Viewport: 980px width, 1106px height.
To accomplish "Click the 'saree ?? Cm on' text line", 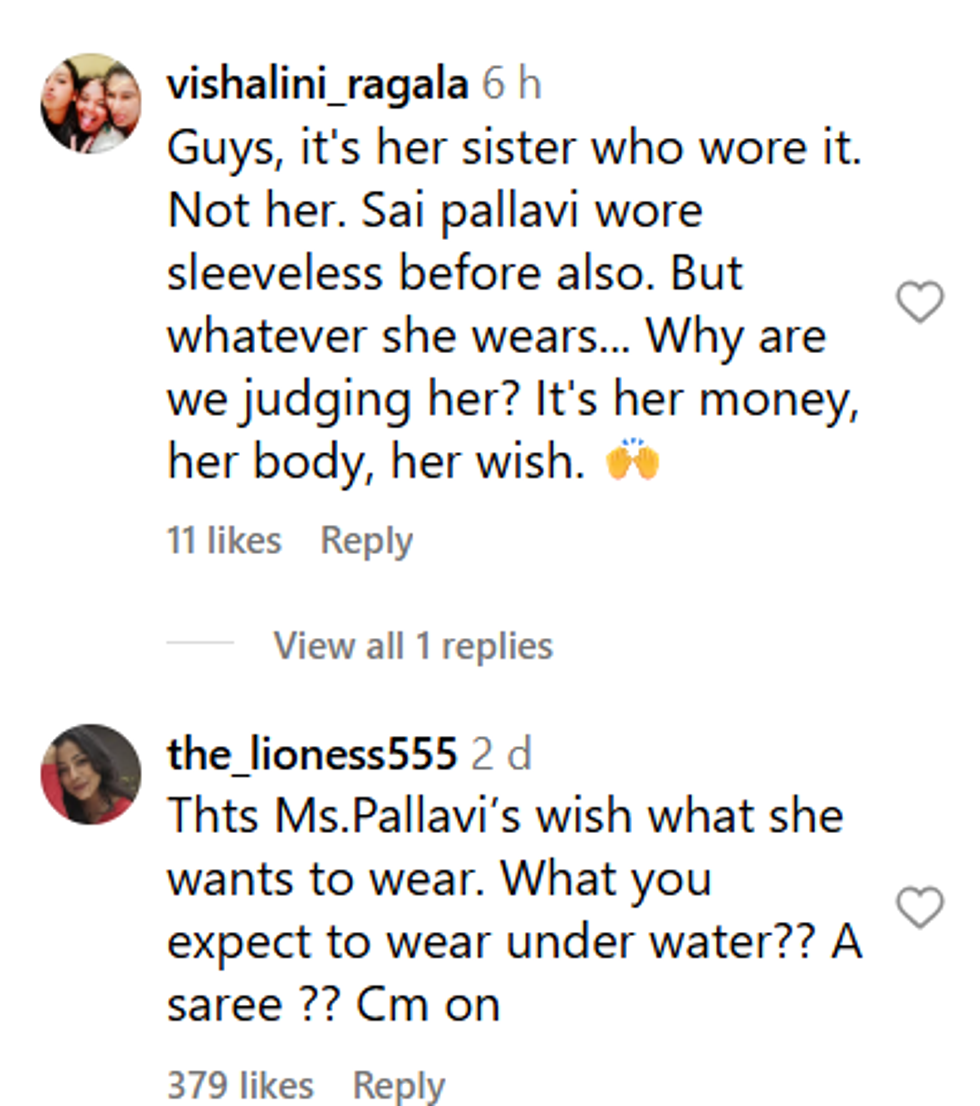I will [333, 1004].
